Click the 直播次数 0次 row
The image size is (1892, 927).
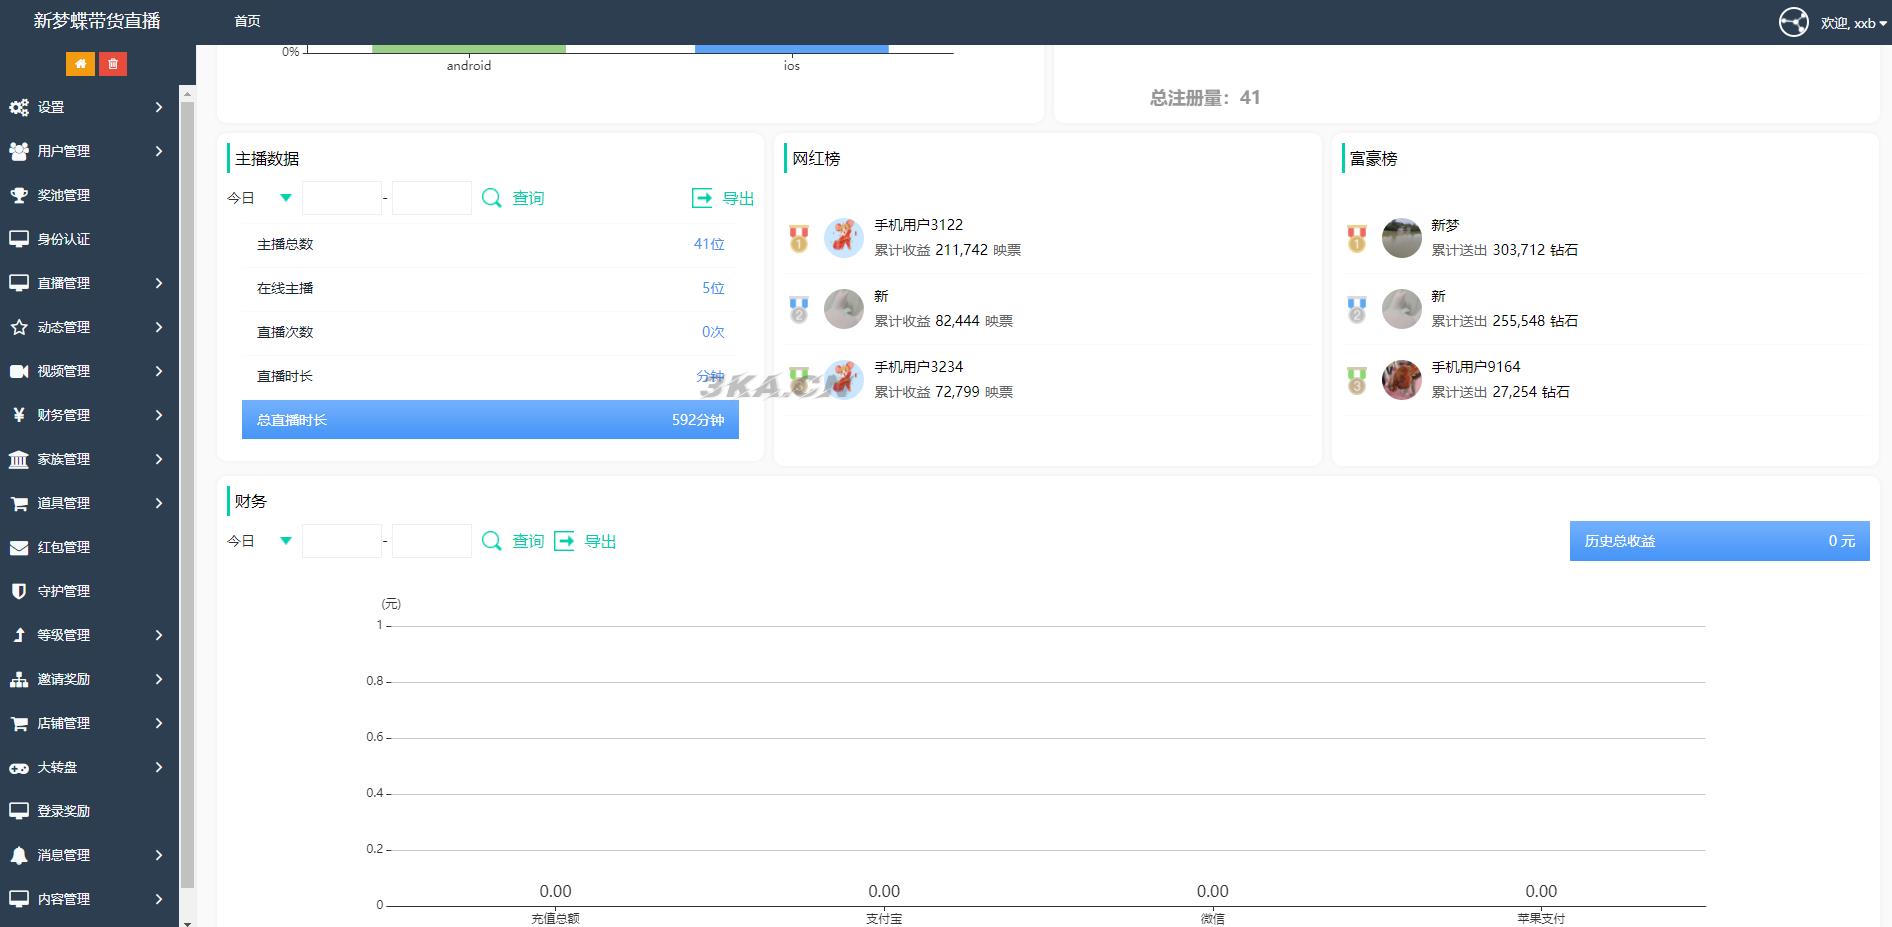(490, 332)
